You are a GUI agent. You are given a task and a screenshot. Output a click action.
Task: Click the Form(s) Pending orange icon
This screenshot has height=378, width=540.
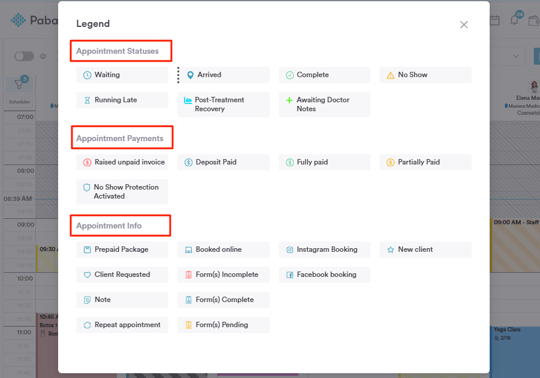point(188,325)
